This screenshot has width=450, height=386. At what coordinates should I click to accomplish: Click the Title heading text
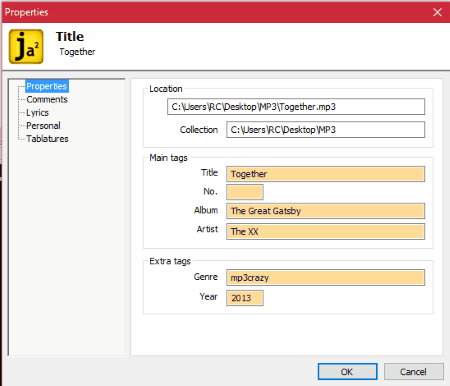pyautogui.click(x=70, y=37)
